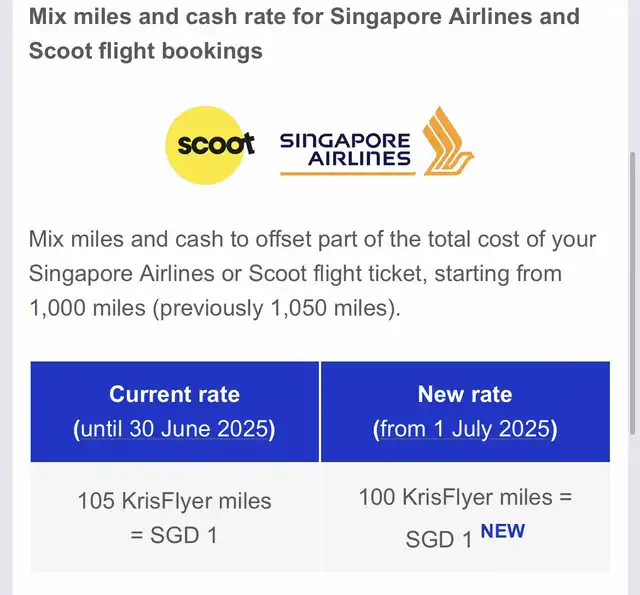Click the "Mix miles and cash to offset" paragraph

click(x=312, y=273)
